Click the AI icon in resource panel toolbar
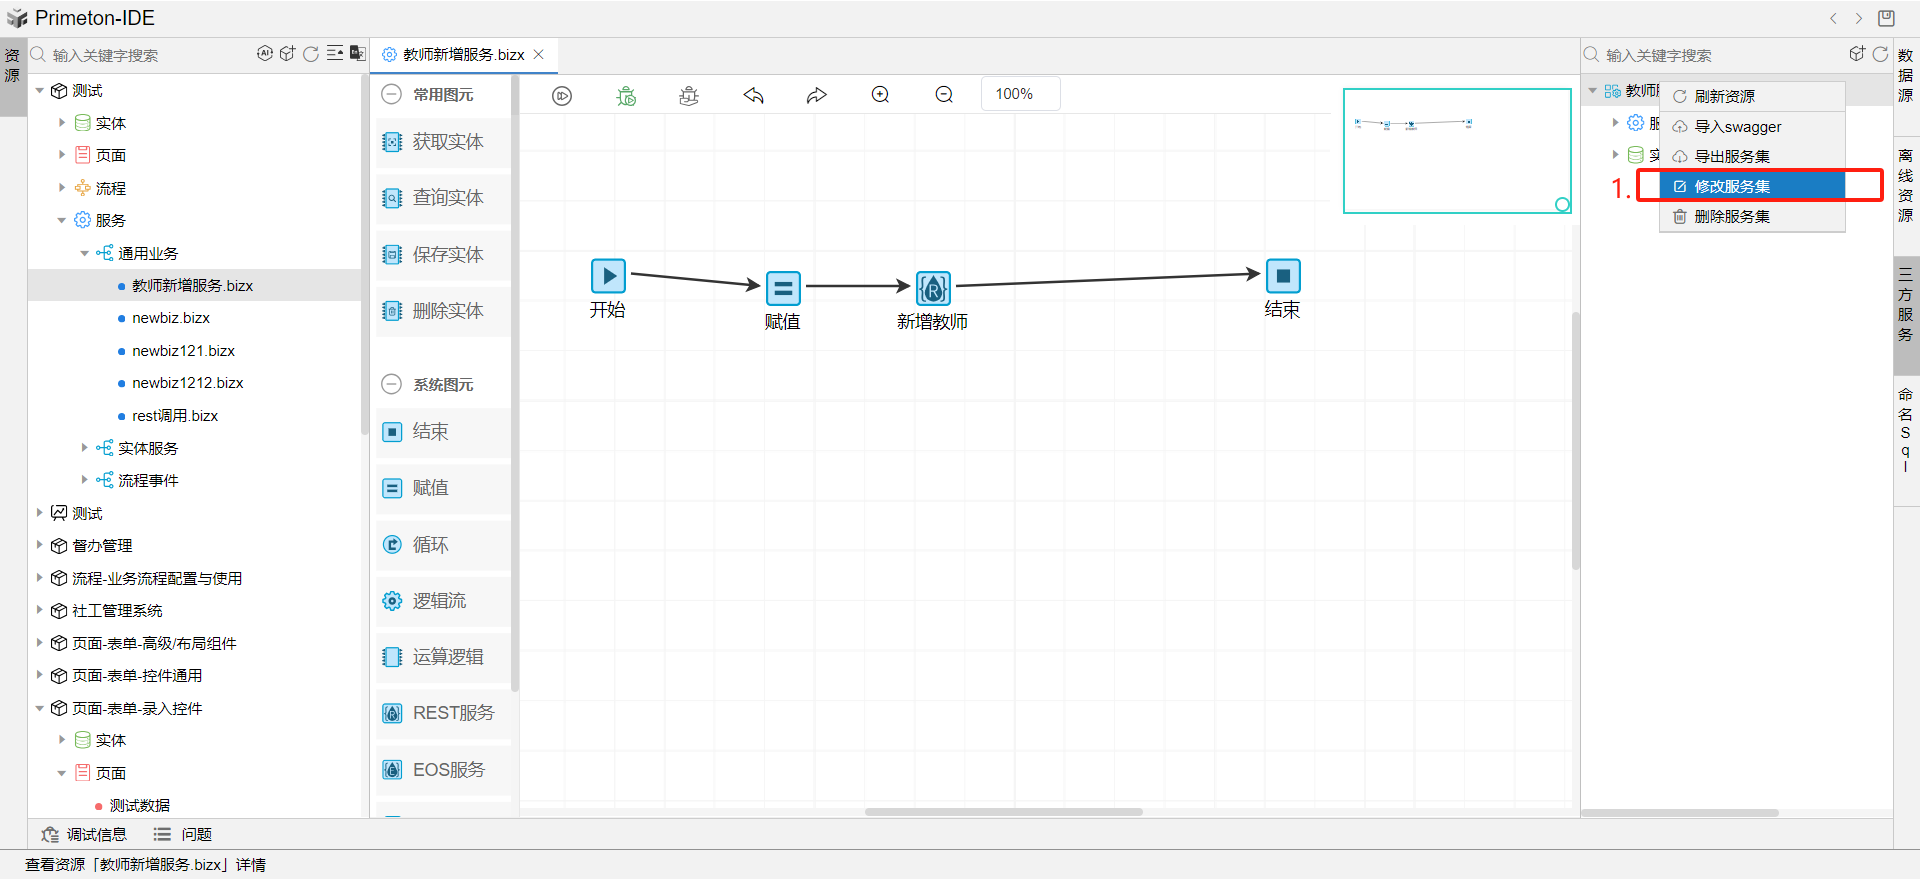 (x=265, y=54)
